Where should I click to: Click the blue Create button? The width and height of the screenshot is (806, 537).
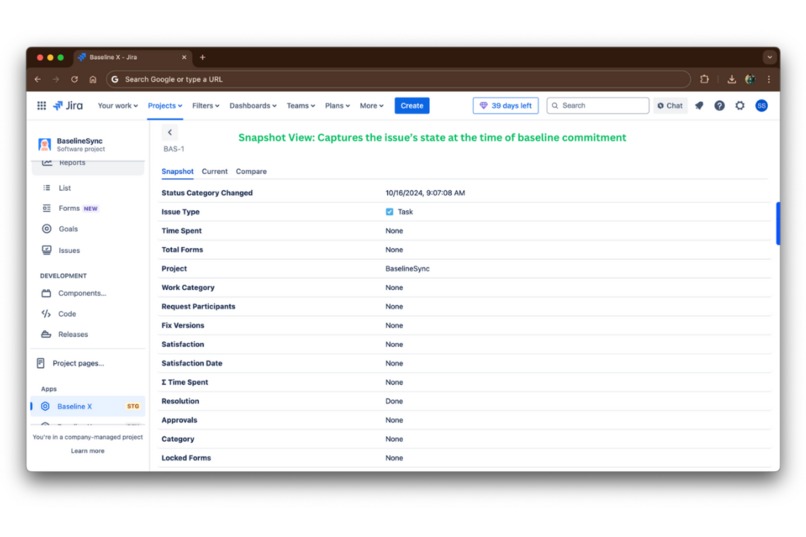pyautogui.click(x=412, y=105)
